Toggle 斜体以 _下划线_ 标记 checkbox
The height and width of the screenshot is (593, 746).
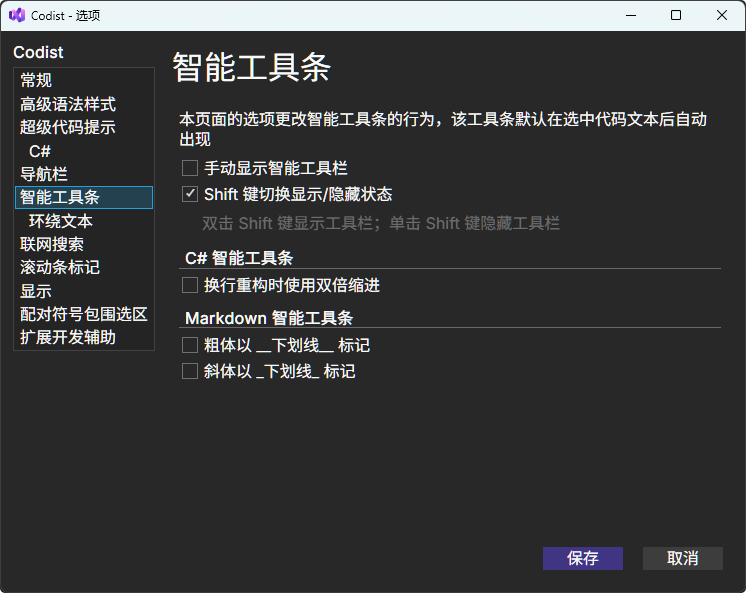tap(190, 372)
